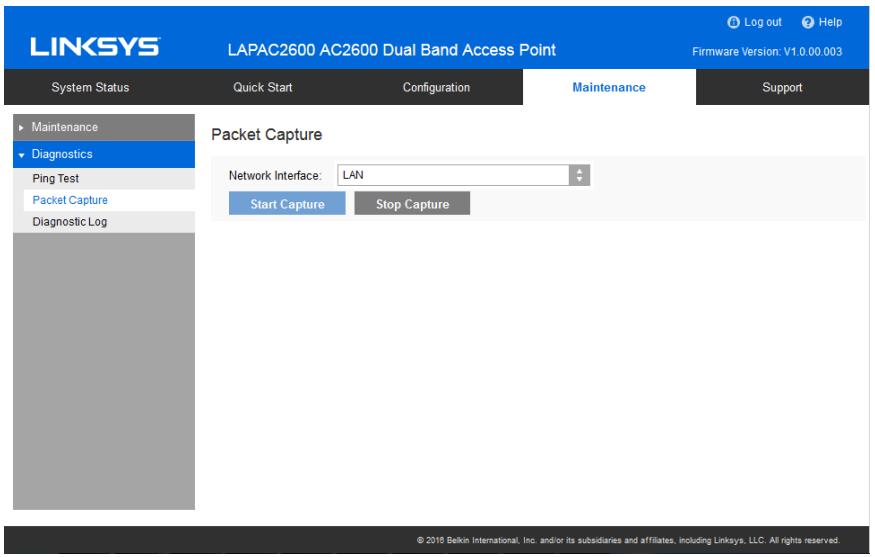This screenshot has width=875, height=557.
Task: Select the Maintenance tab
Action: (x=609, y=88)
